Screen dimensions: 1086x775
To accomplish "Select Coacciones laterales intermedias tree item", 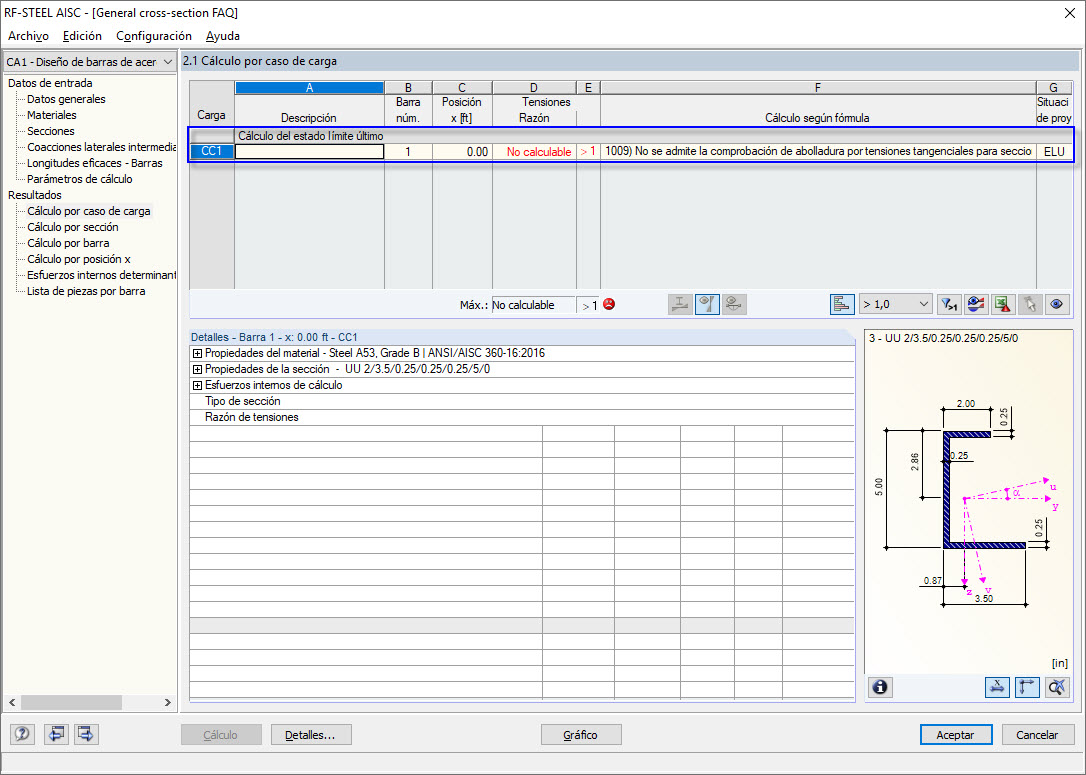I will coord(102,147).
